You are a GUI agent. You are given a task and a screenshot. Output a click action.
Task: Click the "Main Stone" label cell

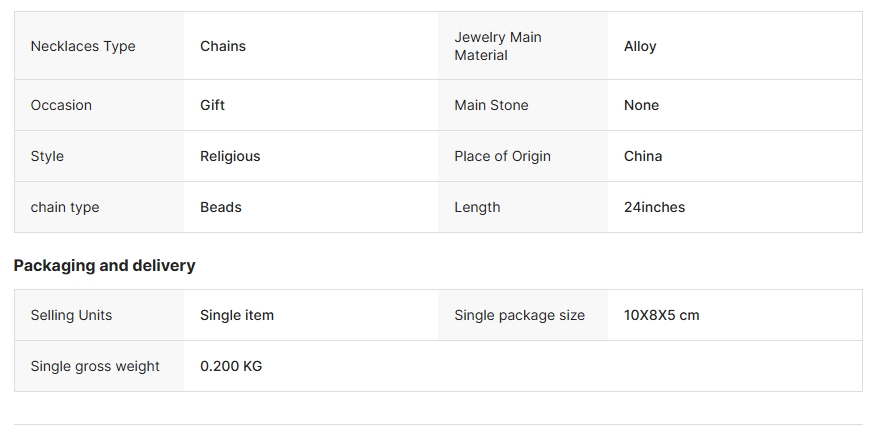click(491, 105)
